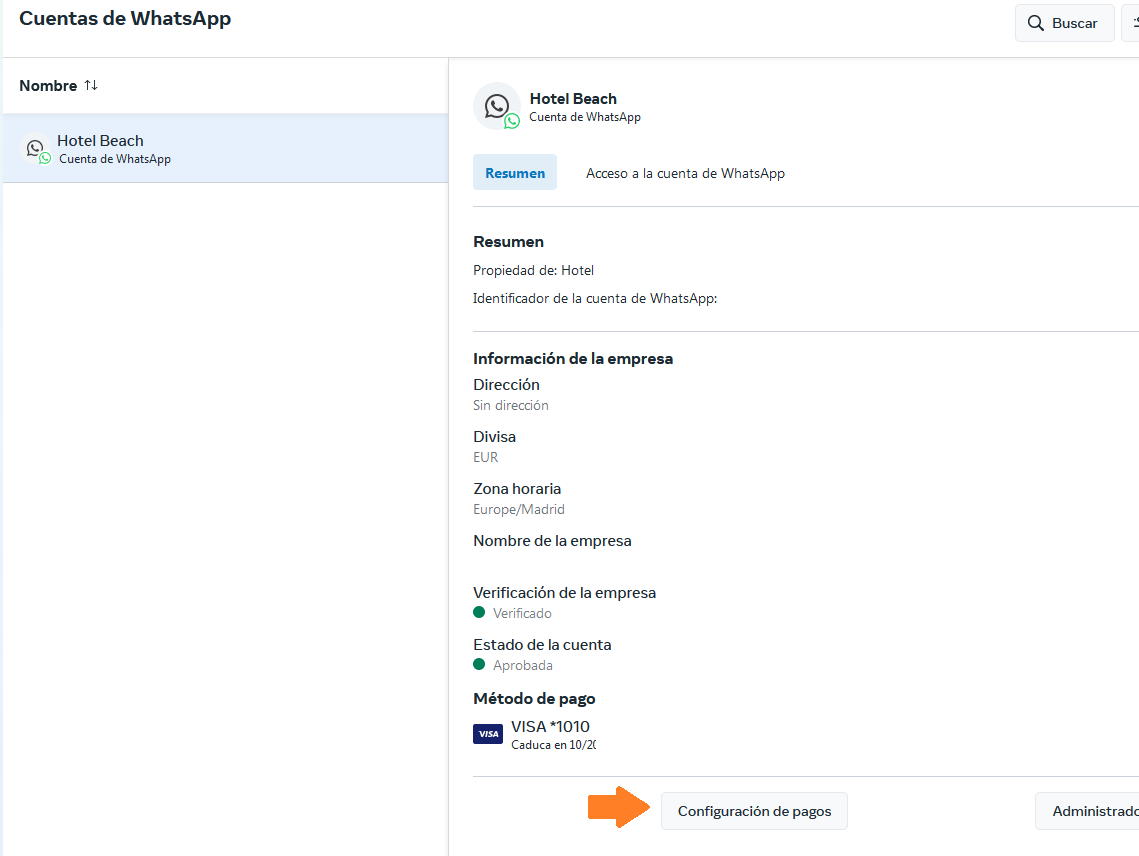The width and height of the screenshot is (1139, 856).
Task: Click the Verificado status text
Action: [x=522, y=613]
